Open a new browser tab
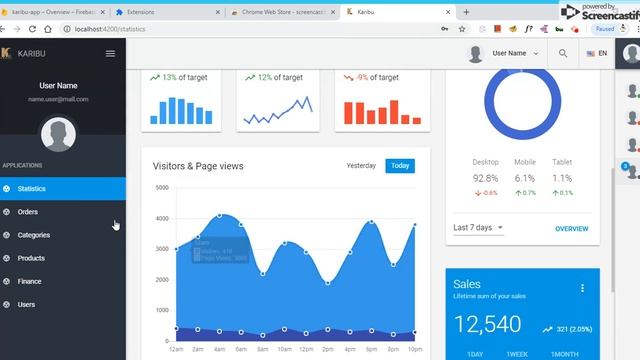Image resolution: width=640 pixels, height=360 pixels. pyautogui.click(x=466, y=12)
